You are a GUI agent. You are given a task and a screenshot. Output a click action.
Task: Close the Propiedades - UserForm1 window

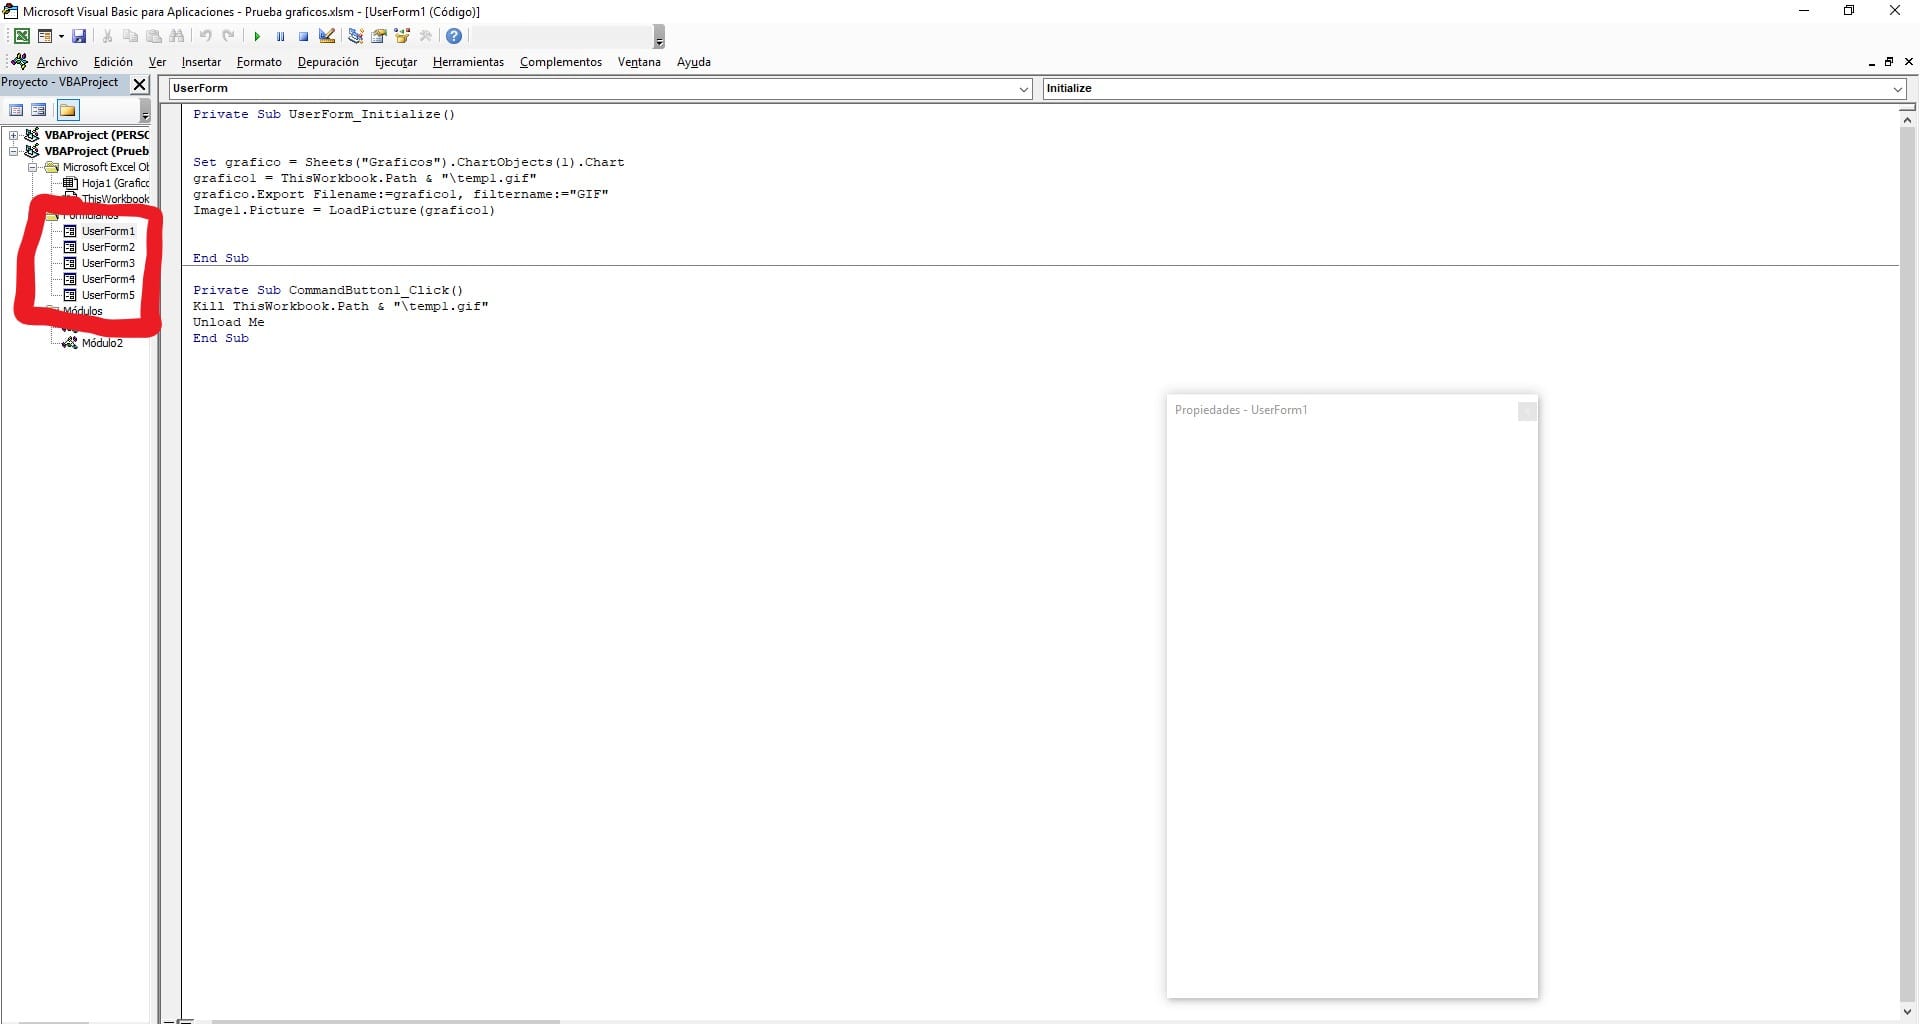click(1527, 411)
